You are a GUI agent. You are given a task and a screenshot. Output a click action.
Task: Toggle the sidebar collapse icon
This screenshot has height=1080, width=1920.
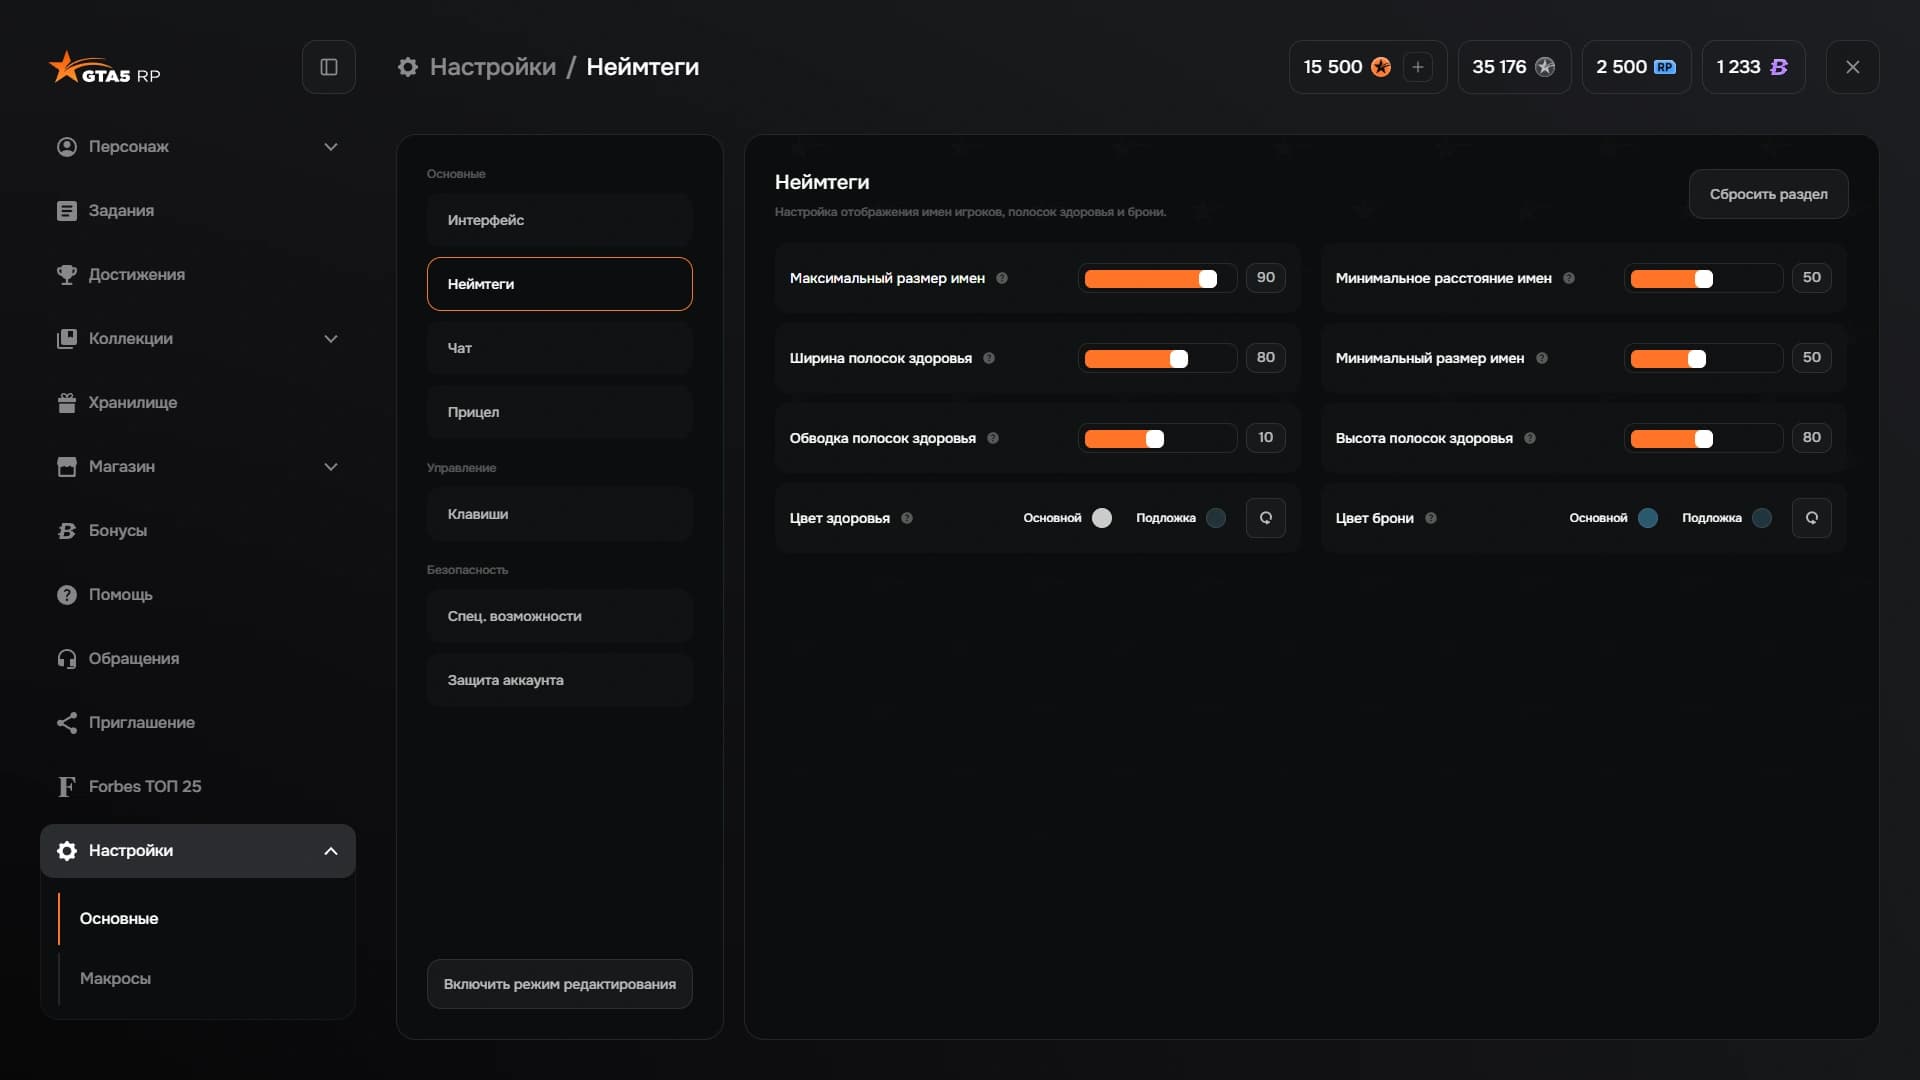329,67
